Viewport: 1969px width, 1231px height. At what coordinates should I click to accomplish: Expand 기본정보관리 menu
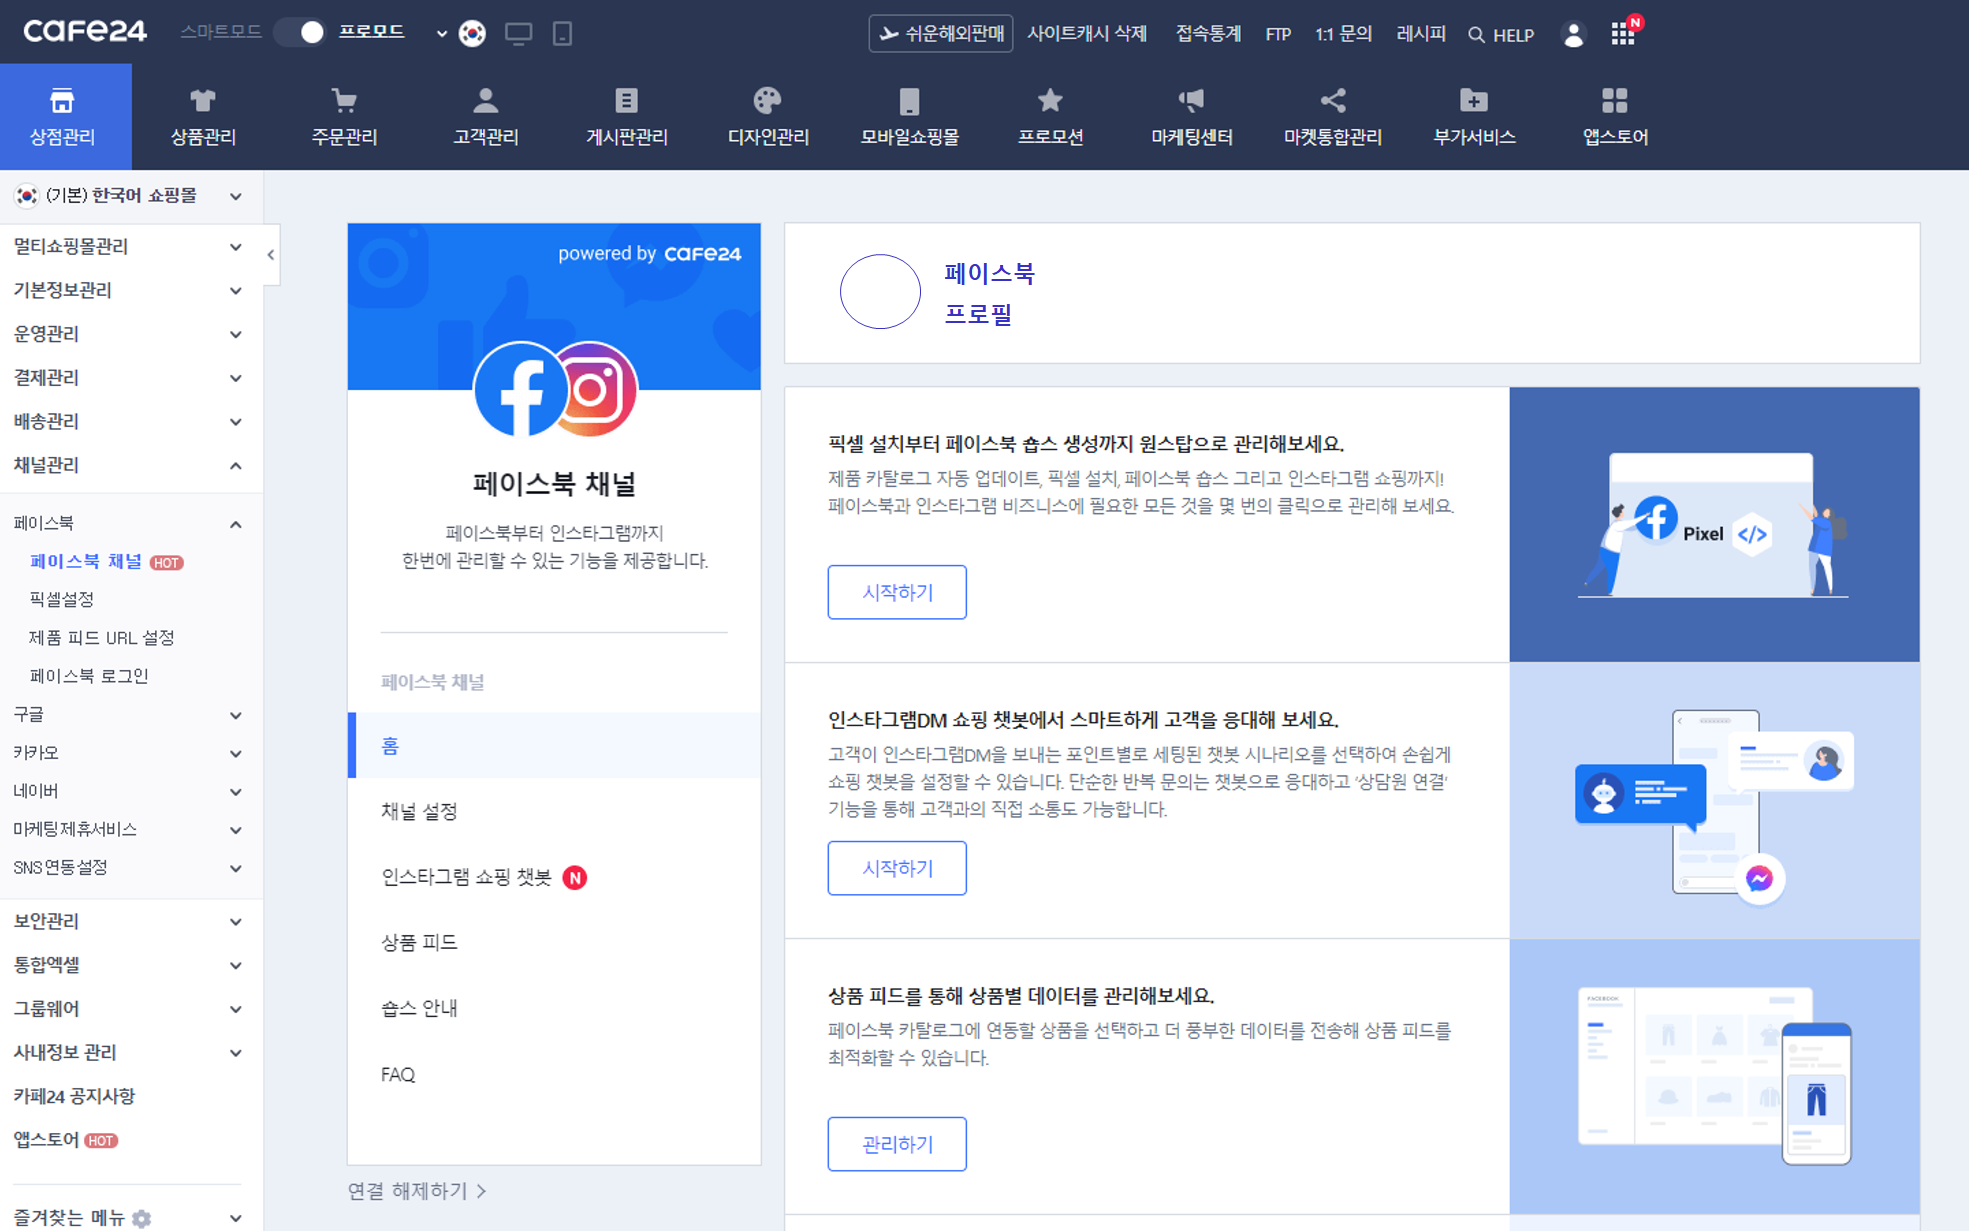[x=130, y=290]
